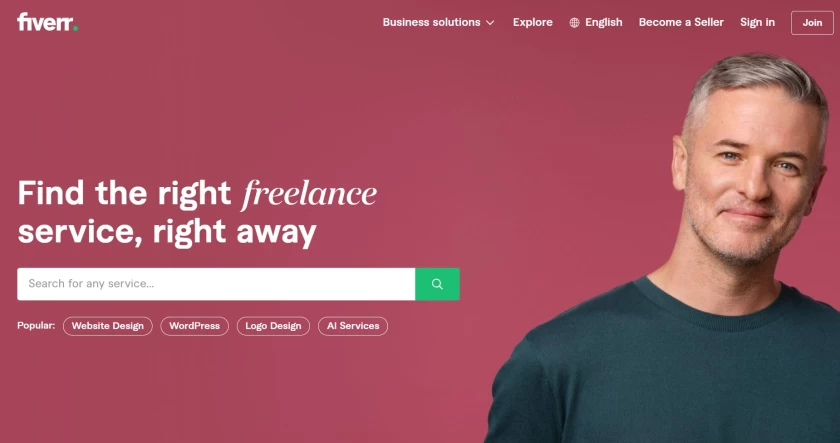This screenshot has height=443, width=840.
Task: Click the globe language icon
Action: 574,22
